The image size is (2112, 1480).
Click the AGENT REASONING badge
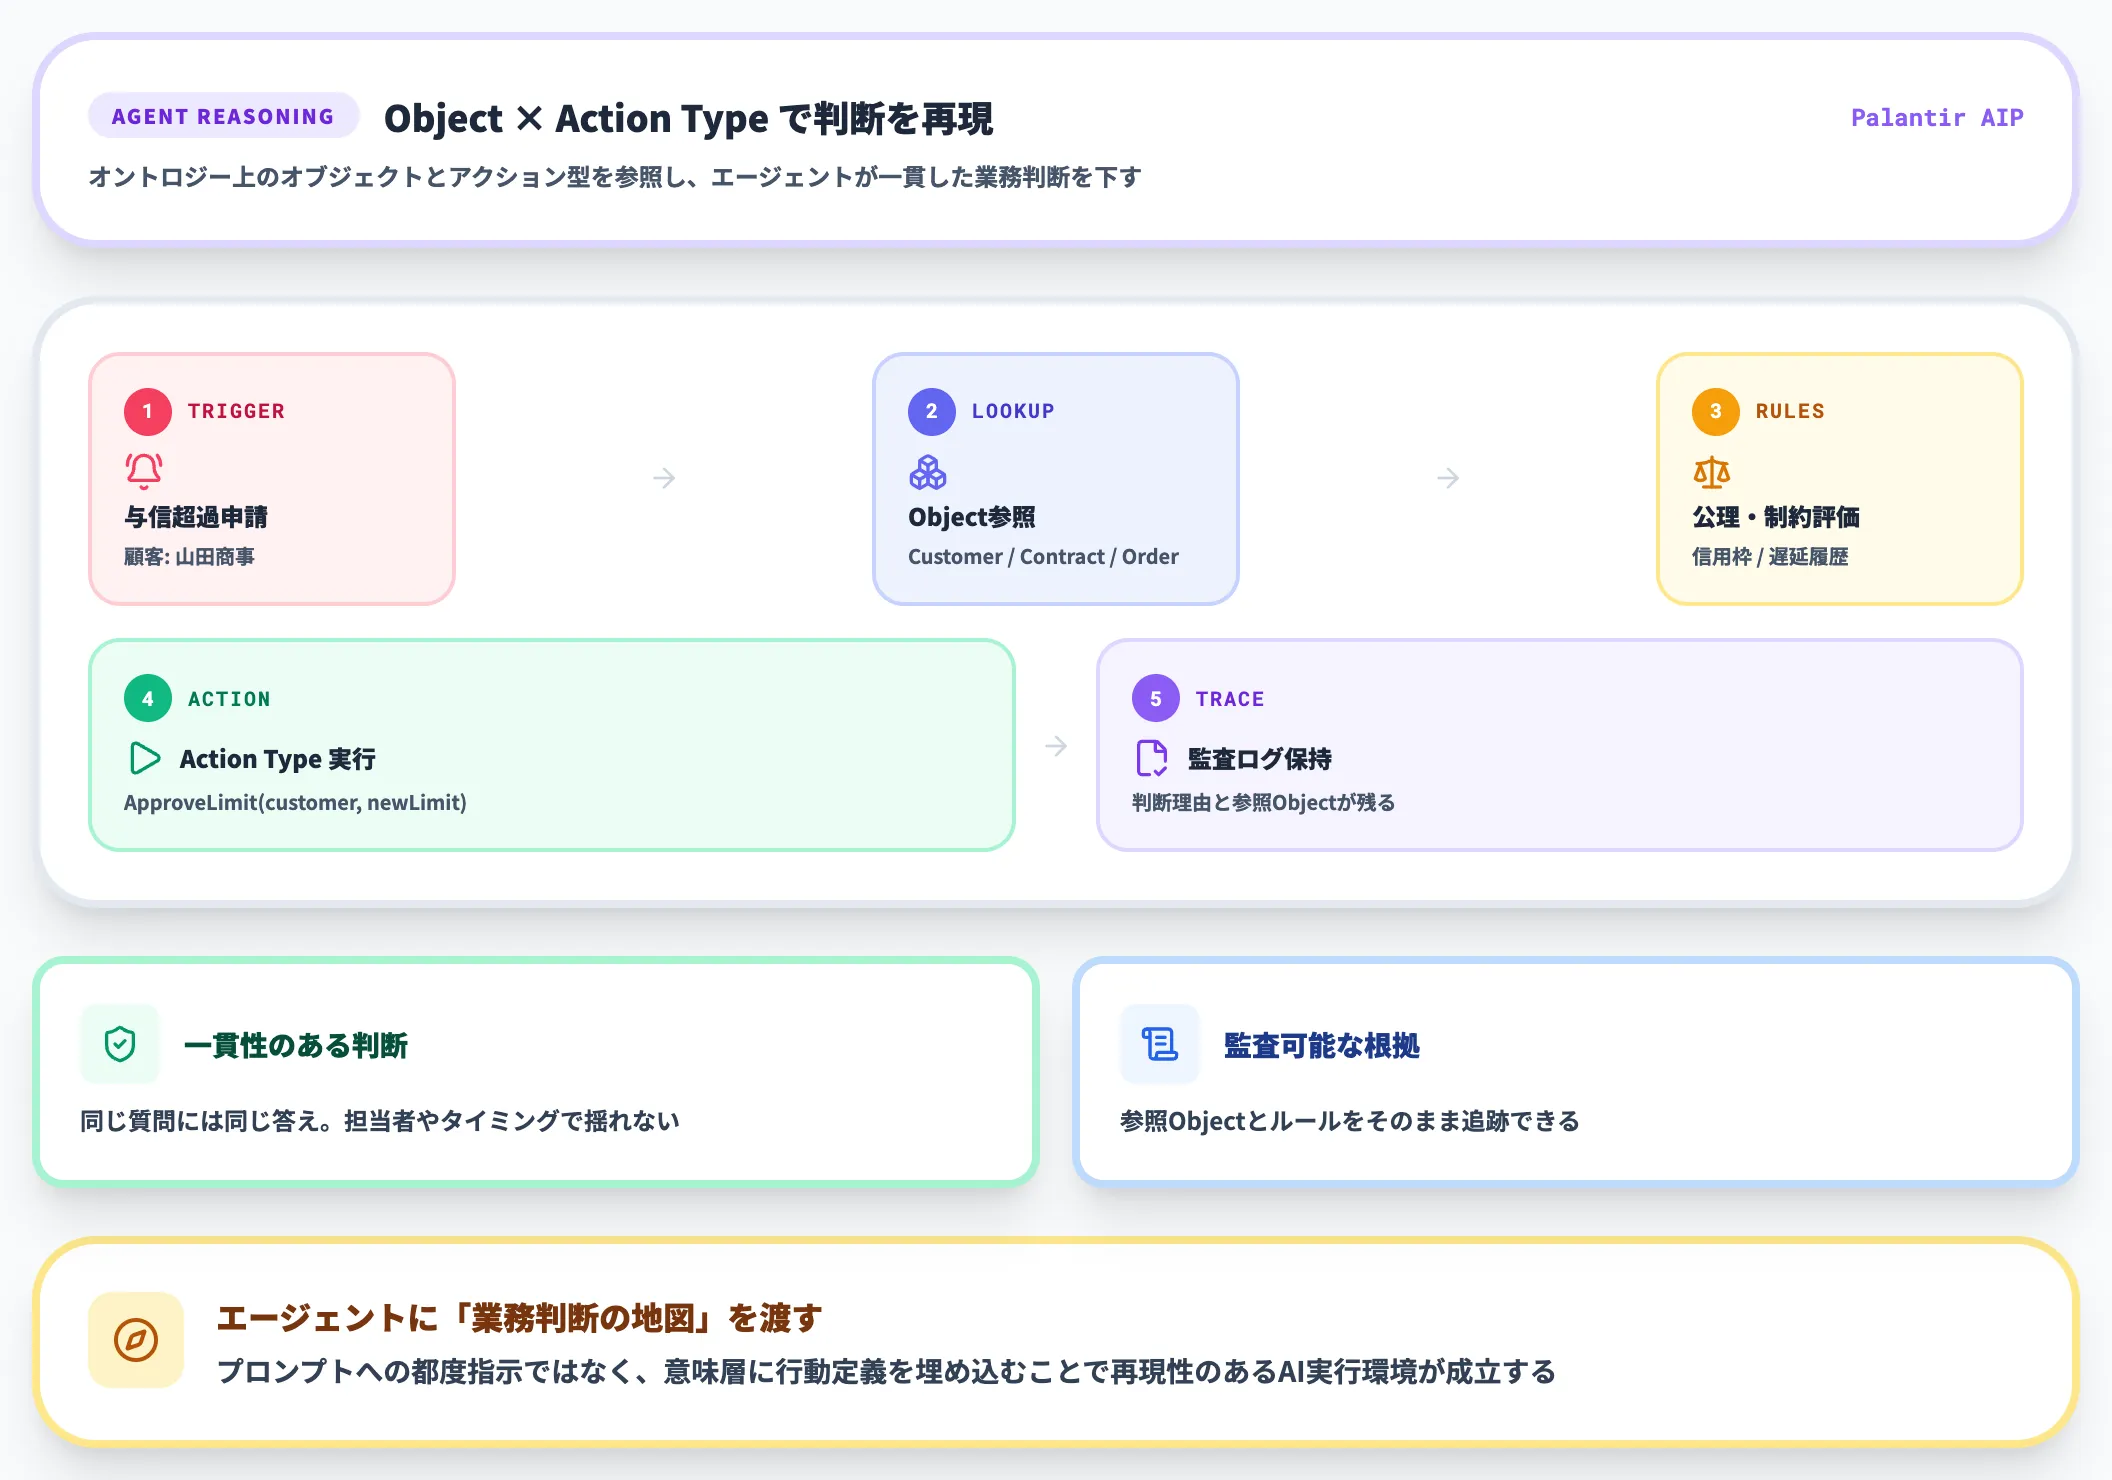[222, 115]
